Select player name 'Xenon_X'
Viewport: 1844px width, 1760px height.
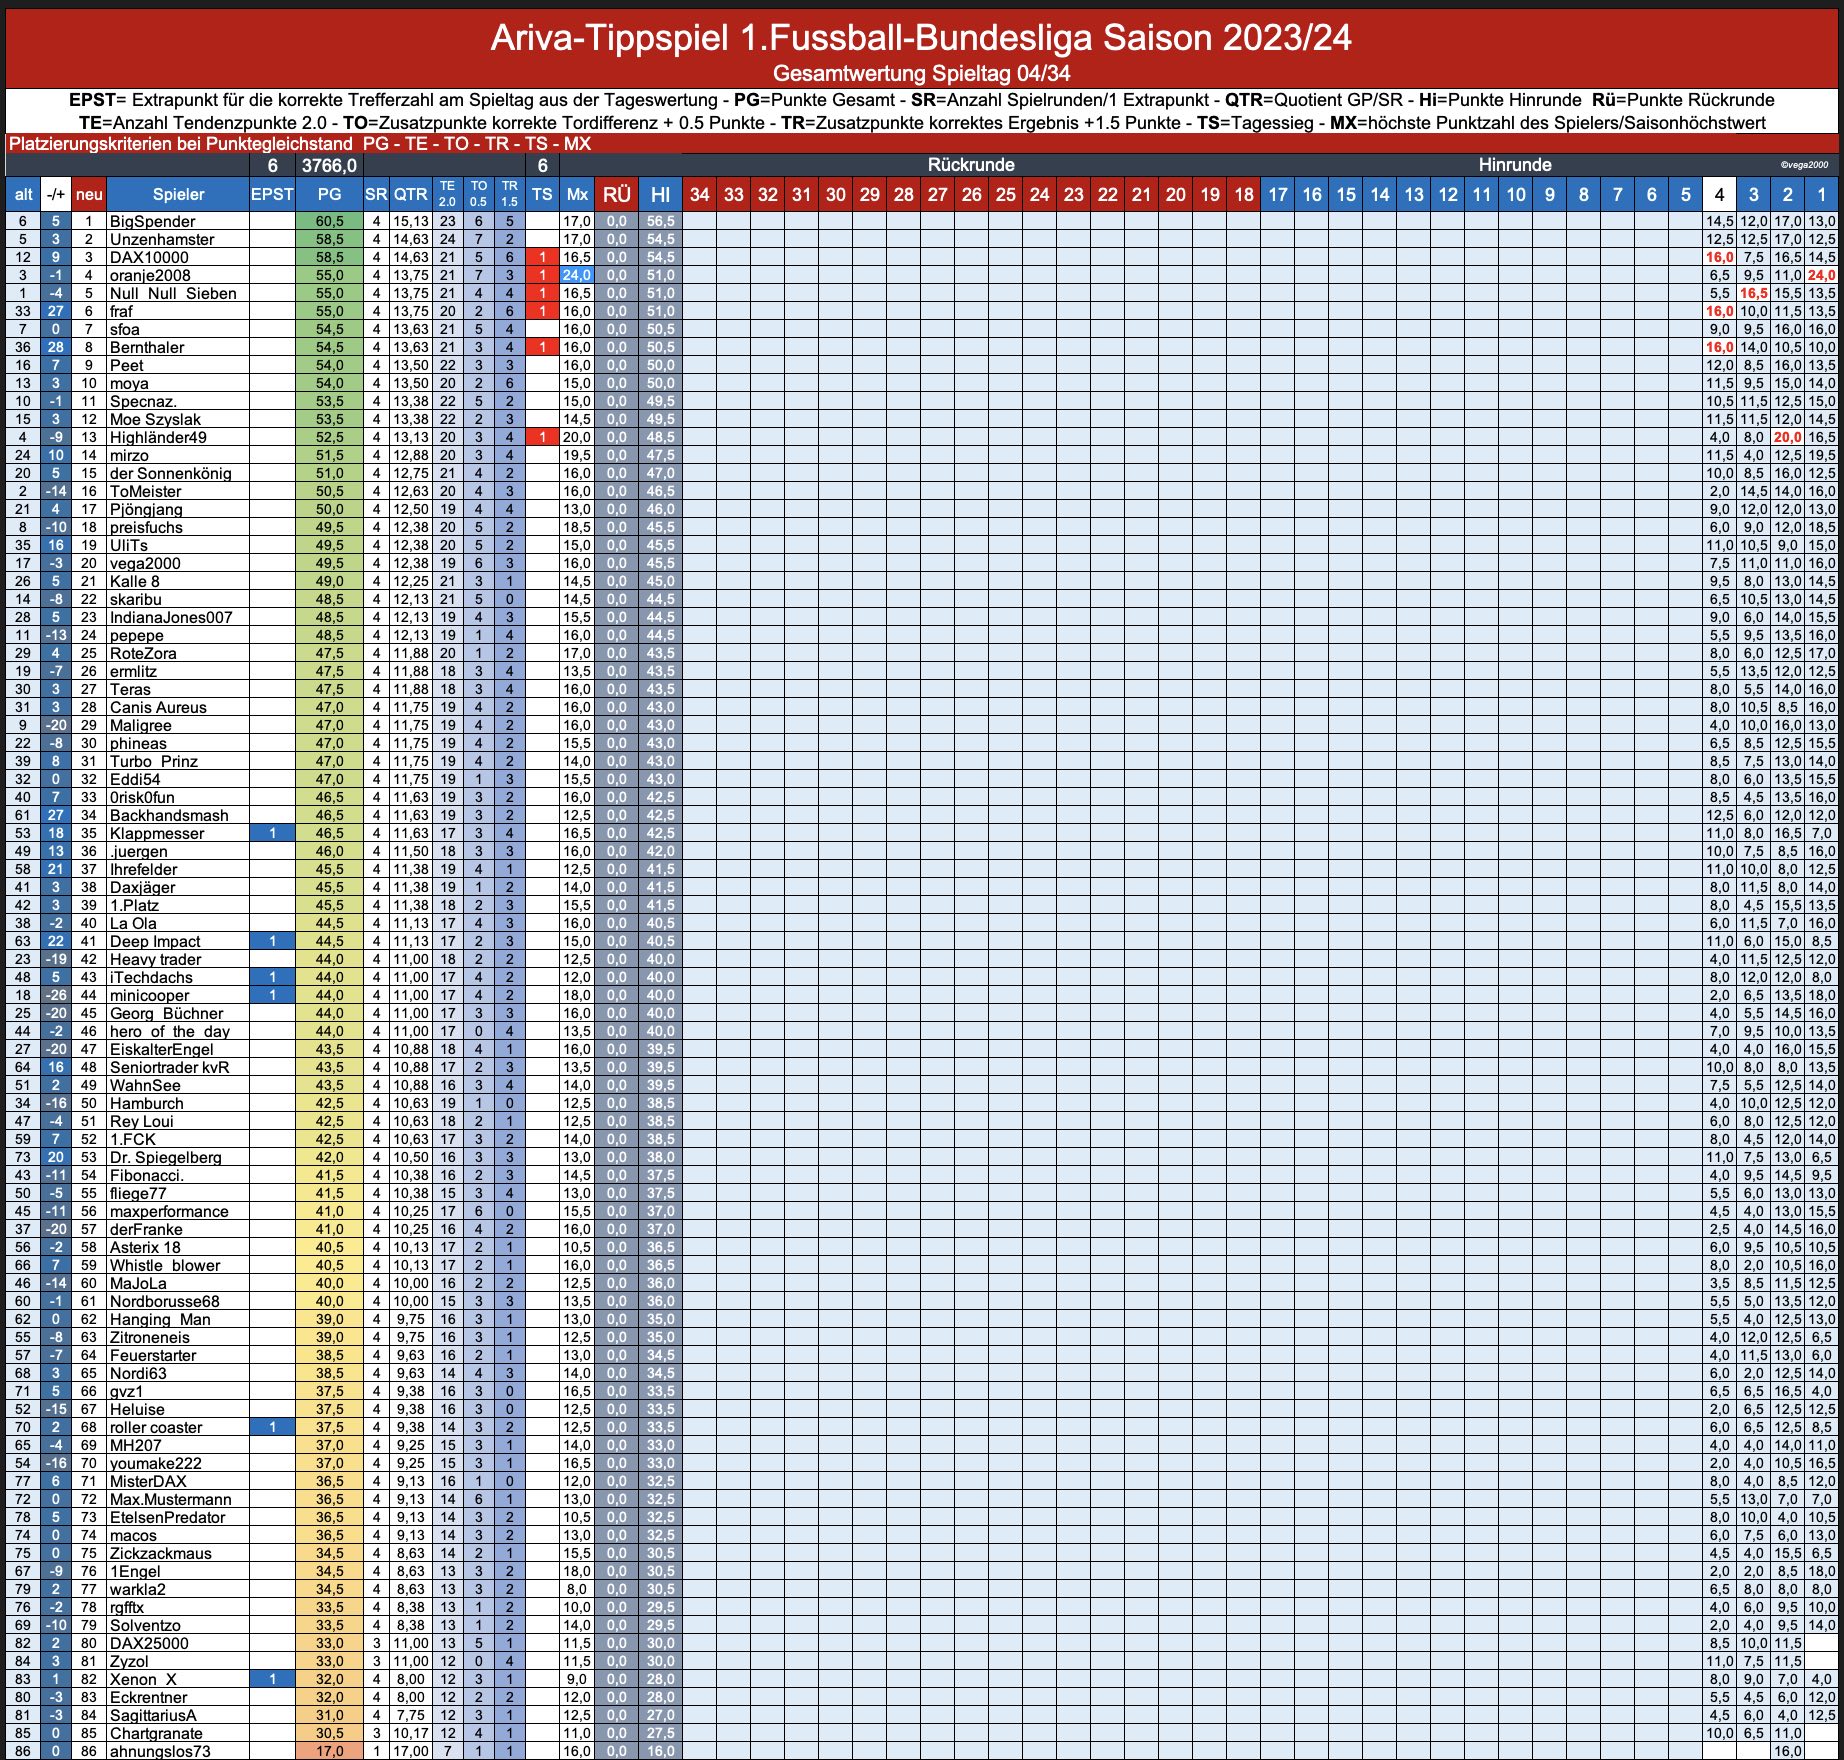pyautogui.click(x=143, y=1679)
